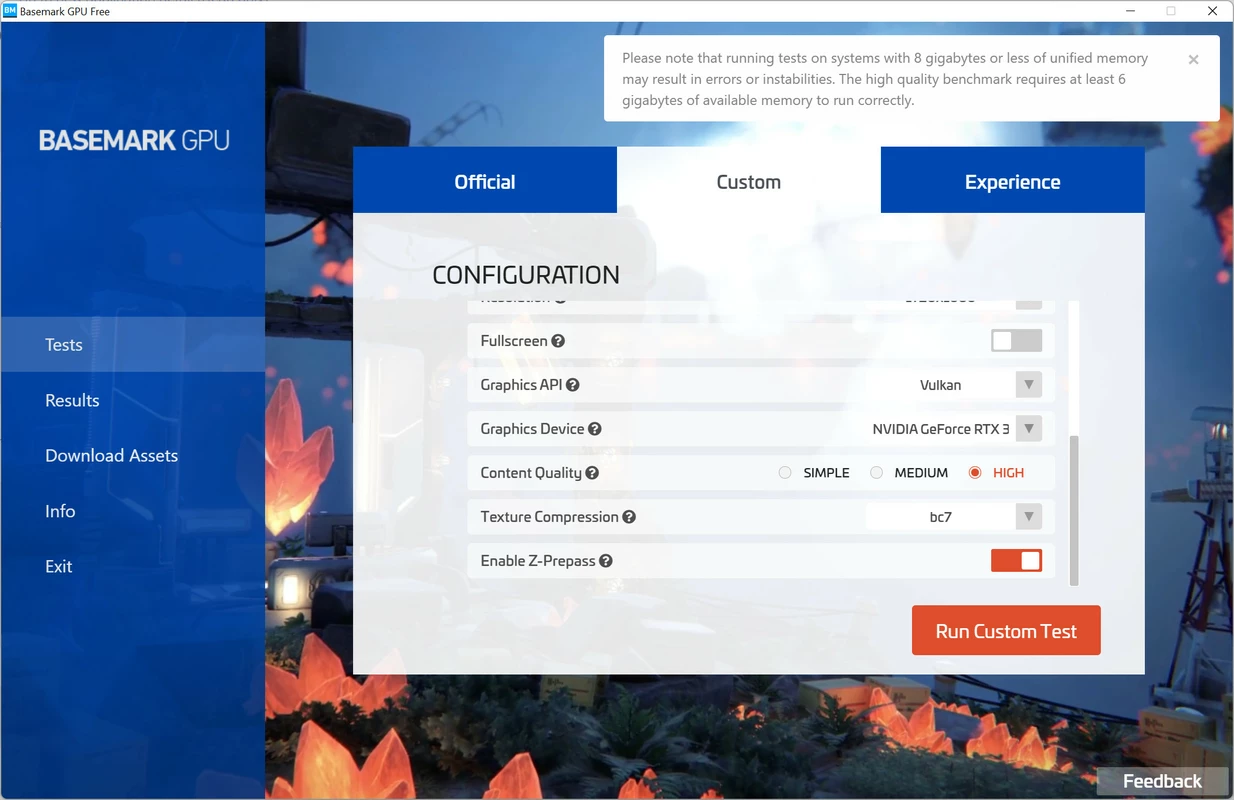The height and width of the screenshot is (800, 1234).
Task: Click the Run Custom Test button
Action: click(x=1006, y=630)
